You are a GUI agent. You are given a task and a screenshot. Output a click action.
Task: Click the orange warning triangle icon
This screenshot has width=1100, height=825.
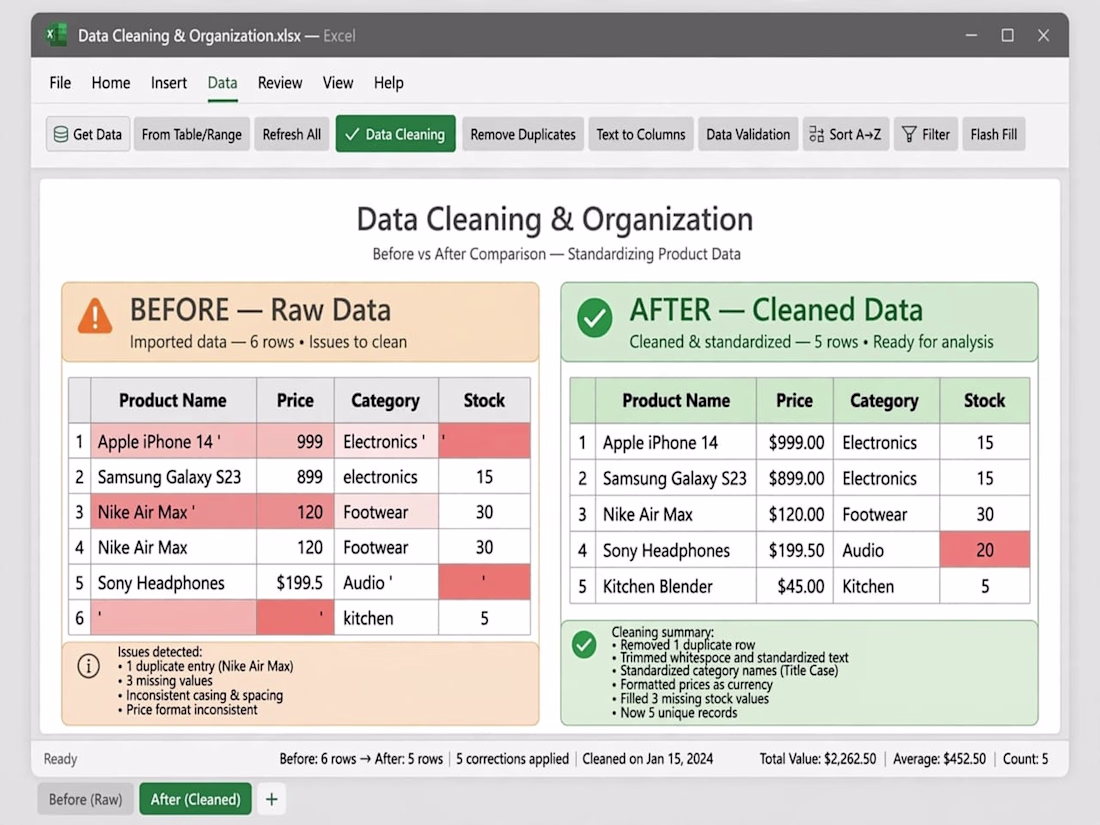point(95,316)
